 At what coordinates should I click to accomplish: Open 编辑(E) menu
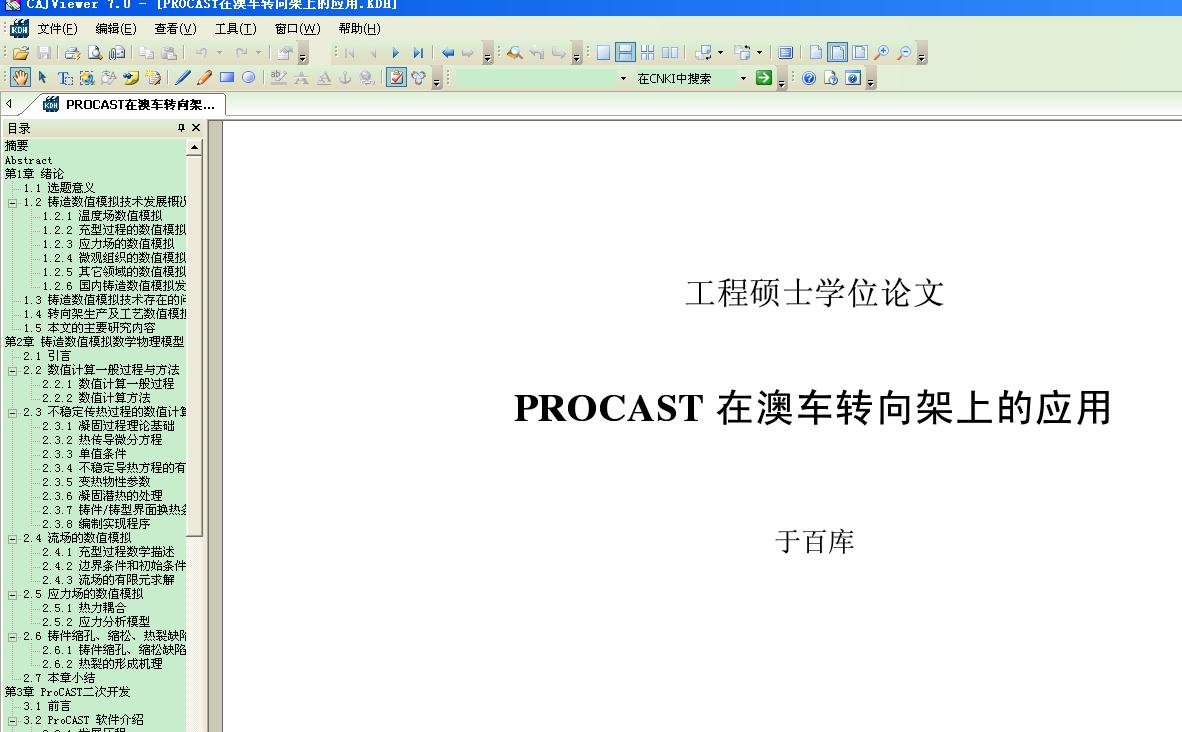pos(116,29)
